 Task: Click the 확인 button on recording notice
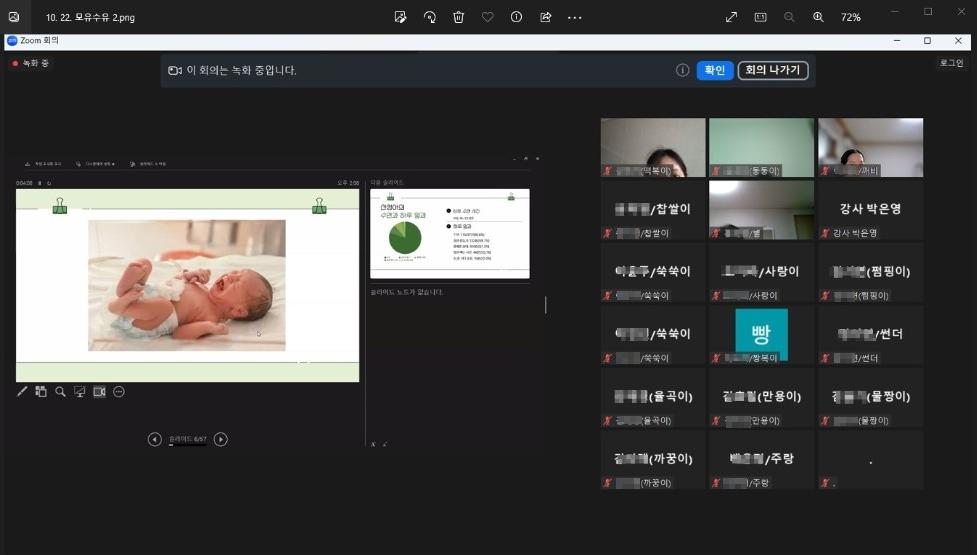click(715, 70)
